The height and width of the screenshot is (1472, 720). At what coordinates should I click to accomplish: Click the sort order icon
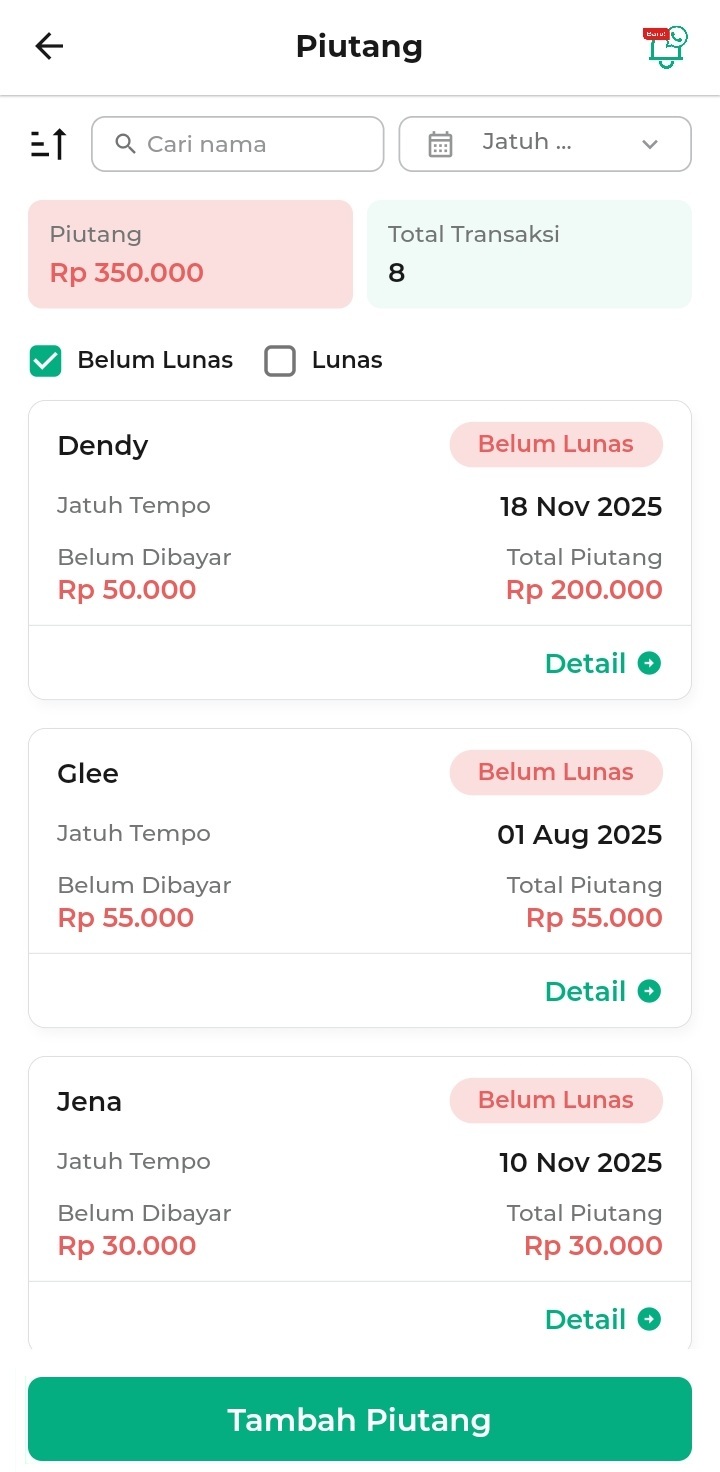click(x=49, y=144)
